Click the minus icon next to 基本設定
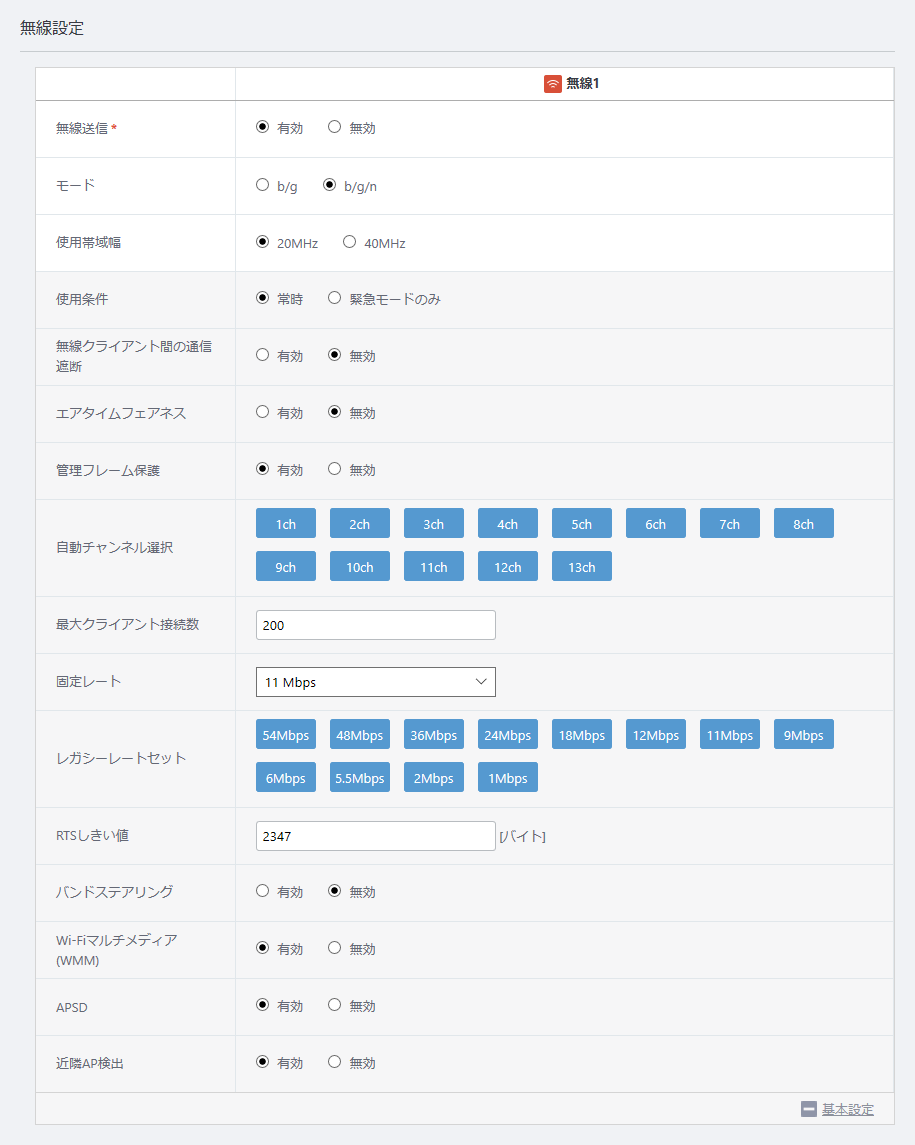Image resolution: width=915 pixels, height=1145 pixels. pyautogui.click(x=808, y=1108)
